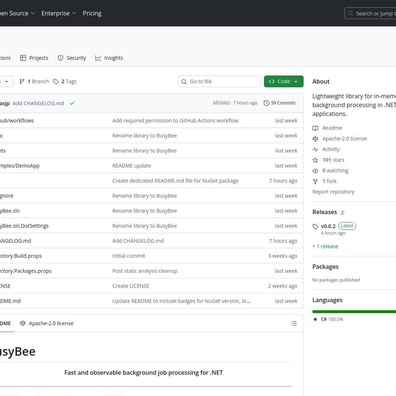Open the README outline list icon

click(294, 323)
